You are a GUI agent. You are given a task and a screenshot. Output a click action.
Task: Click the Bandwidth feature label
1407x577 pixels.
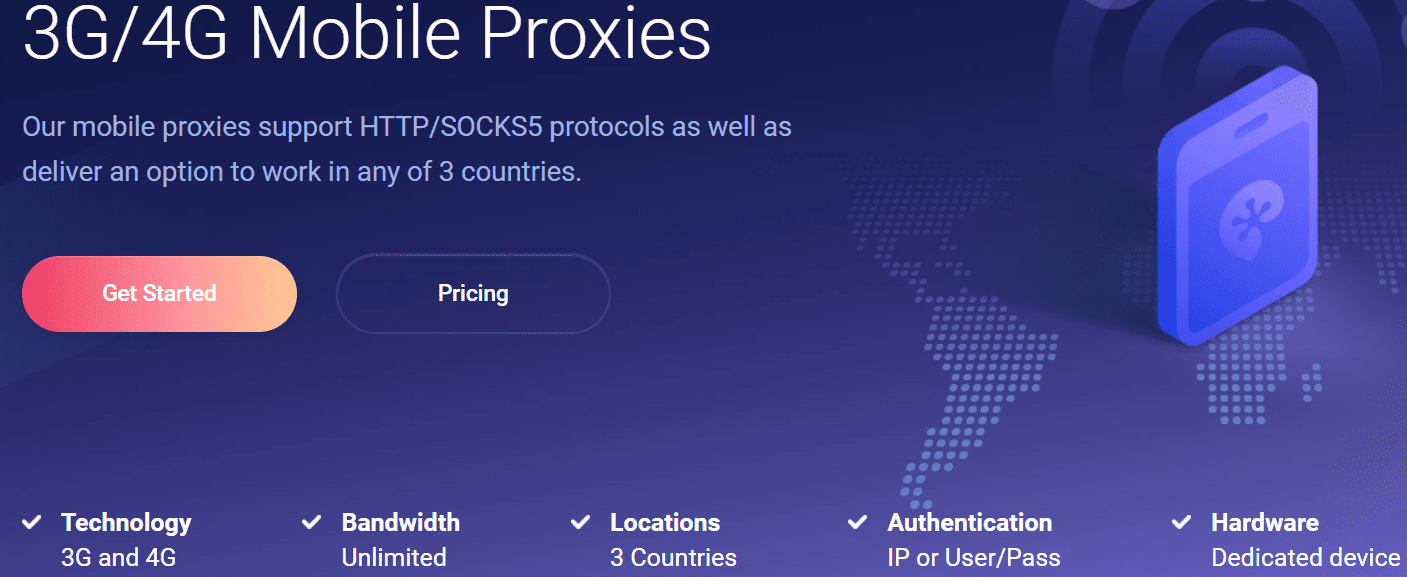pos(400,522)
